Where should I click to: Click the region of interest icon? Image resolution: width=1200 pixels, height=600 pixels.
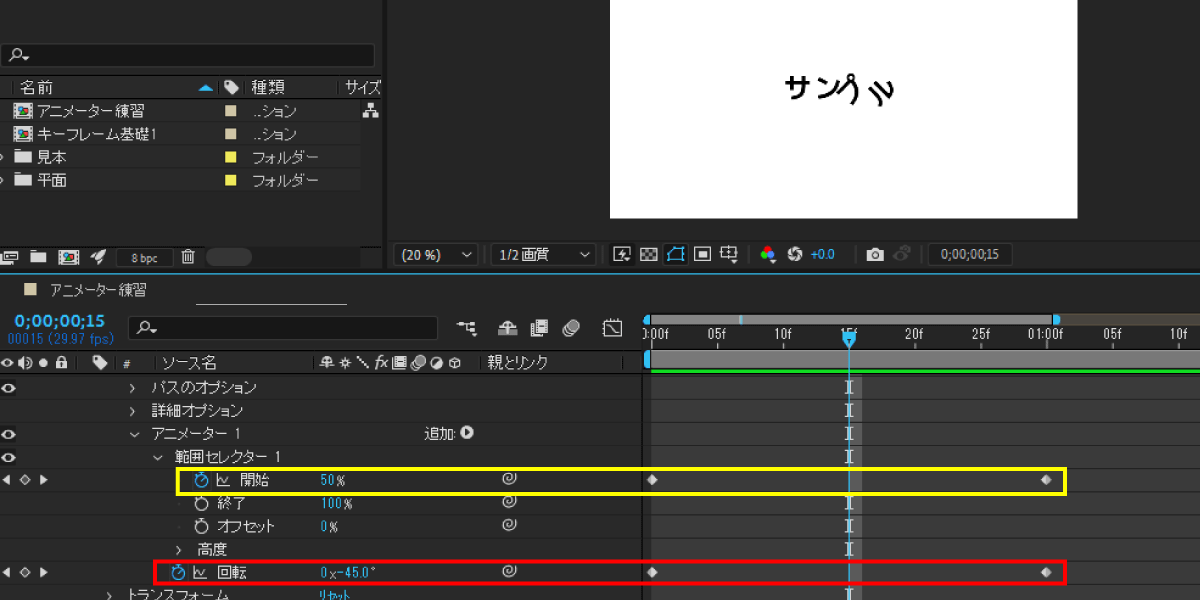[702, 254]
